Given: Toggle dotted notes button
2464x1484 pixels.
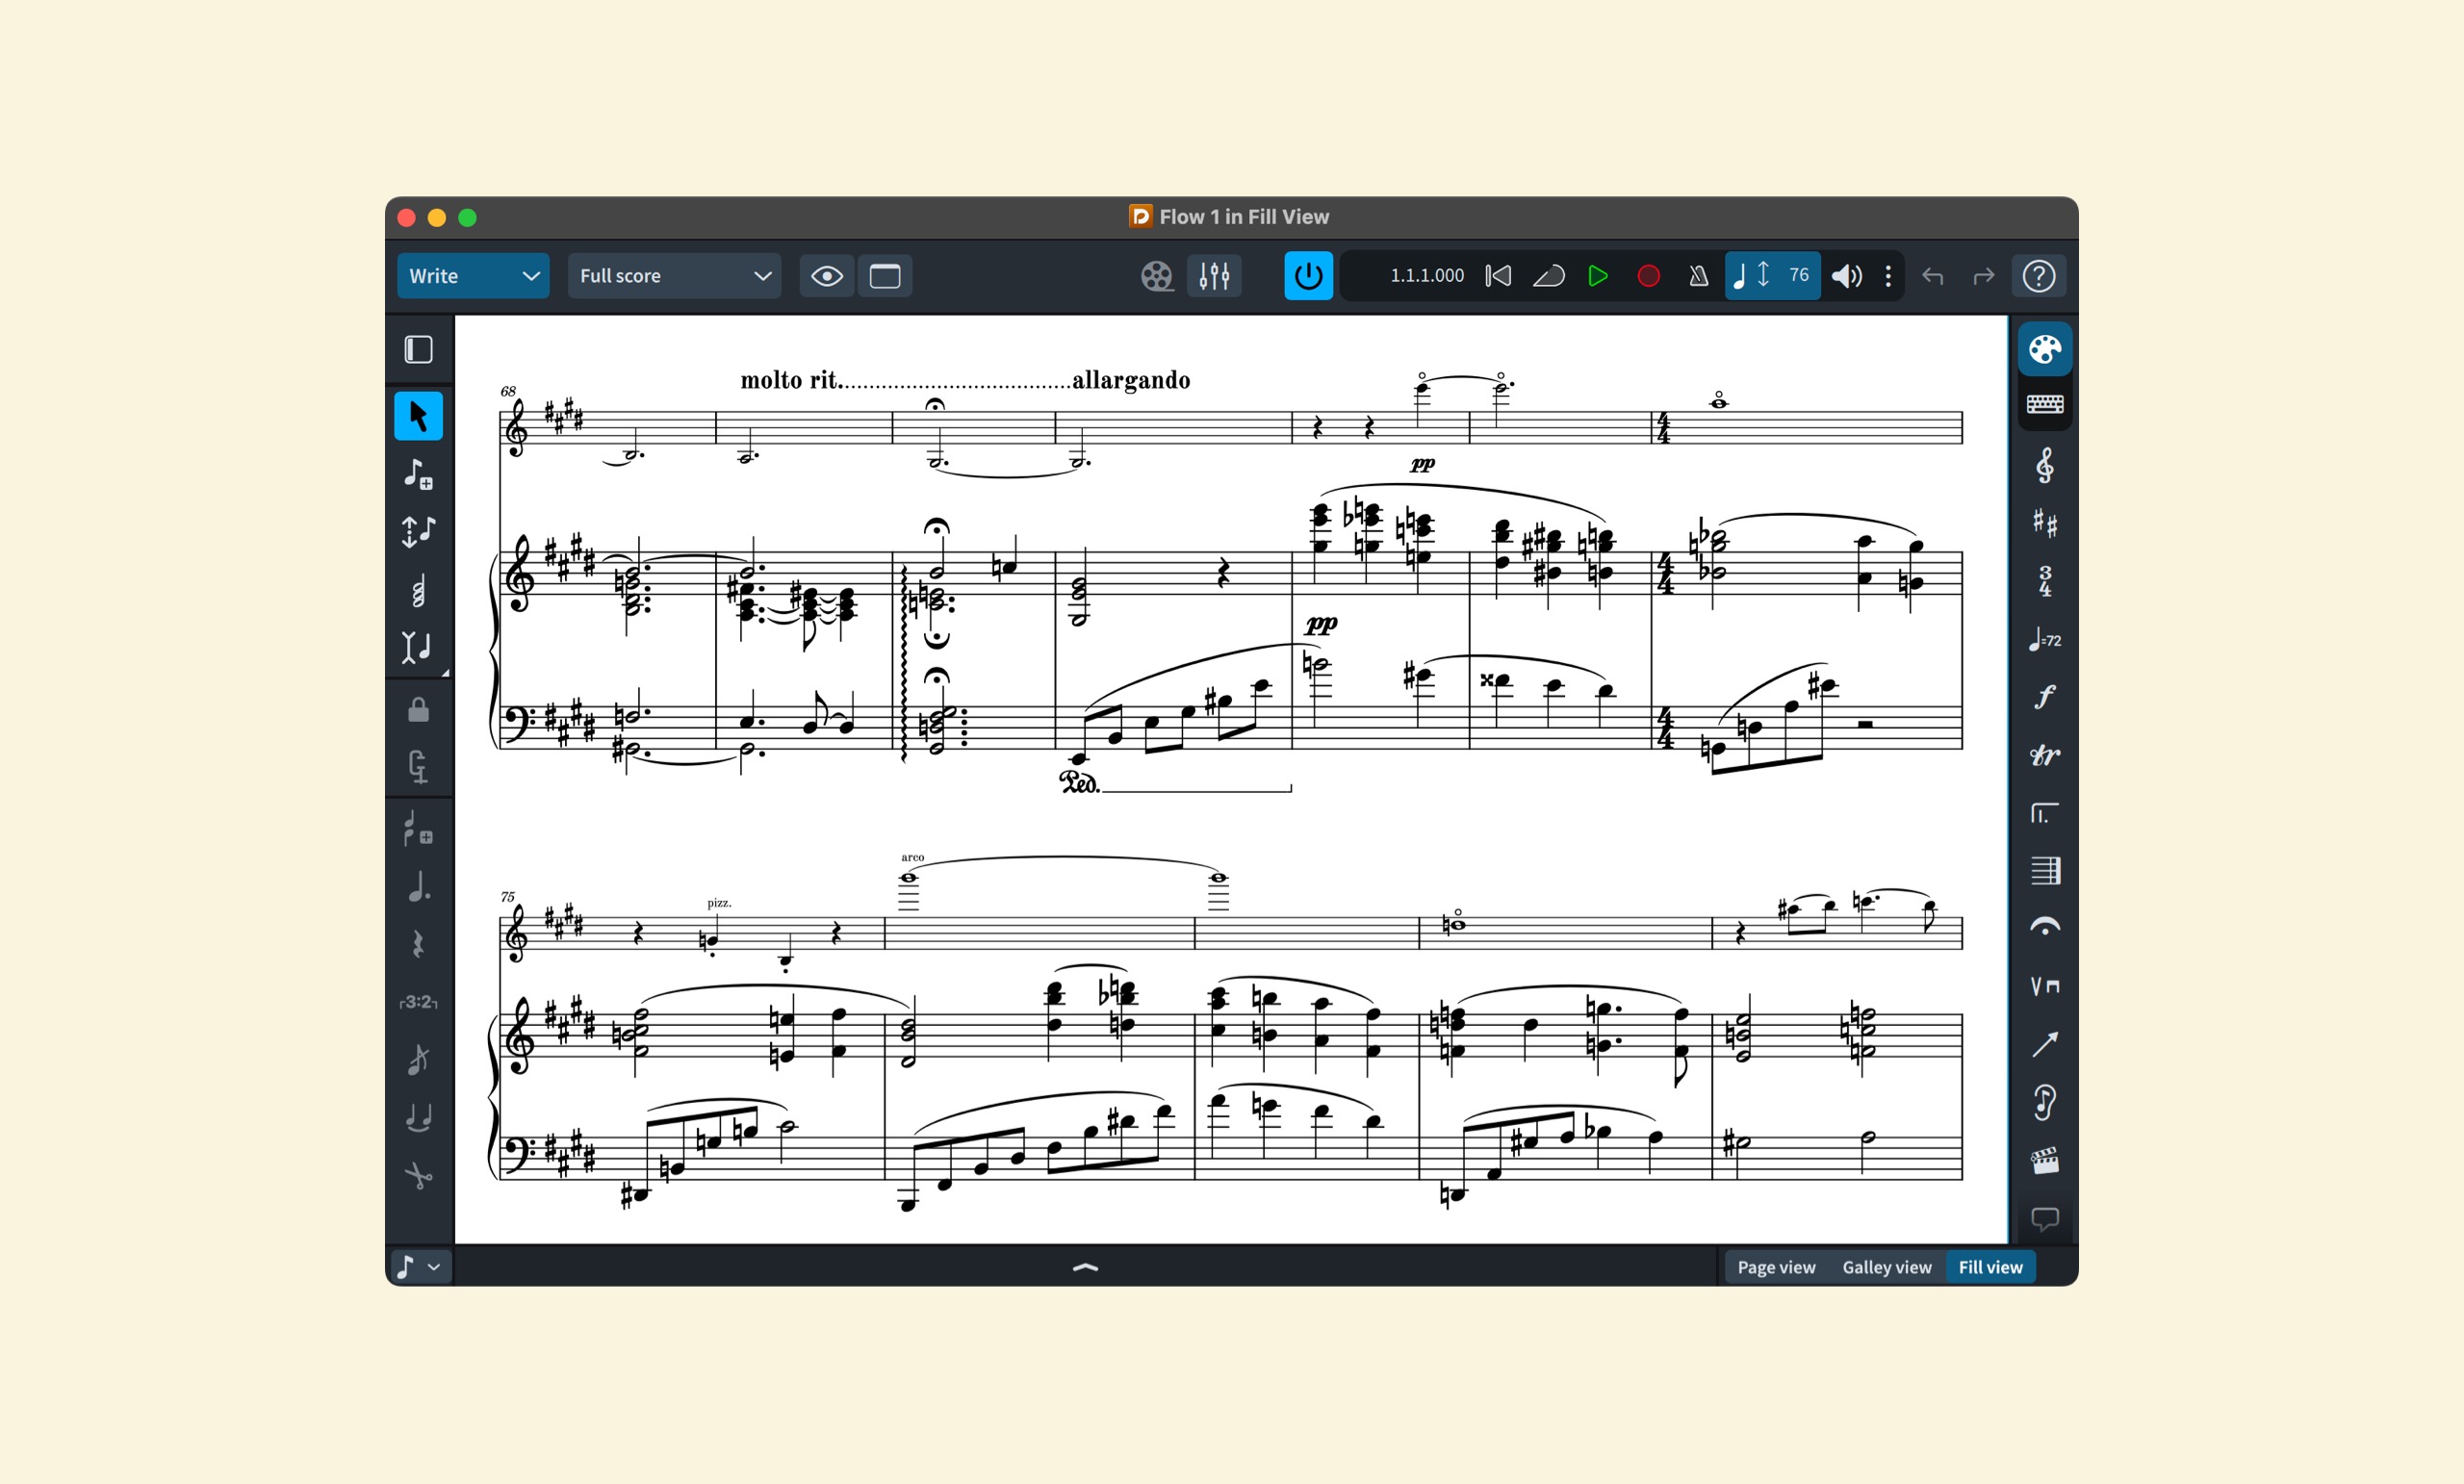Looking at the screenshot, I should coord(418,886).
